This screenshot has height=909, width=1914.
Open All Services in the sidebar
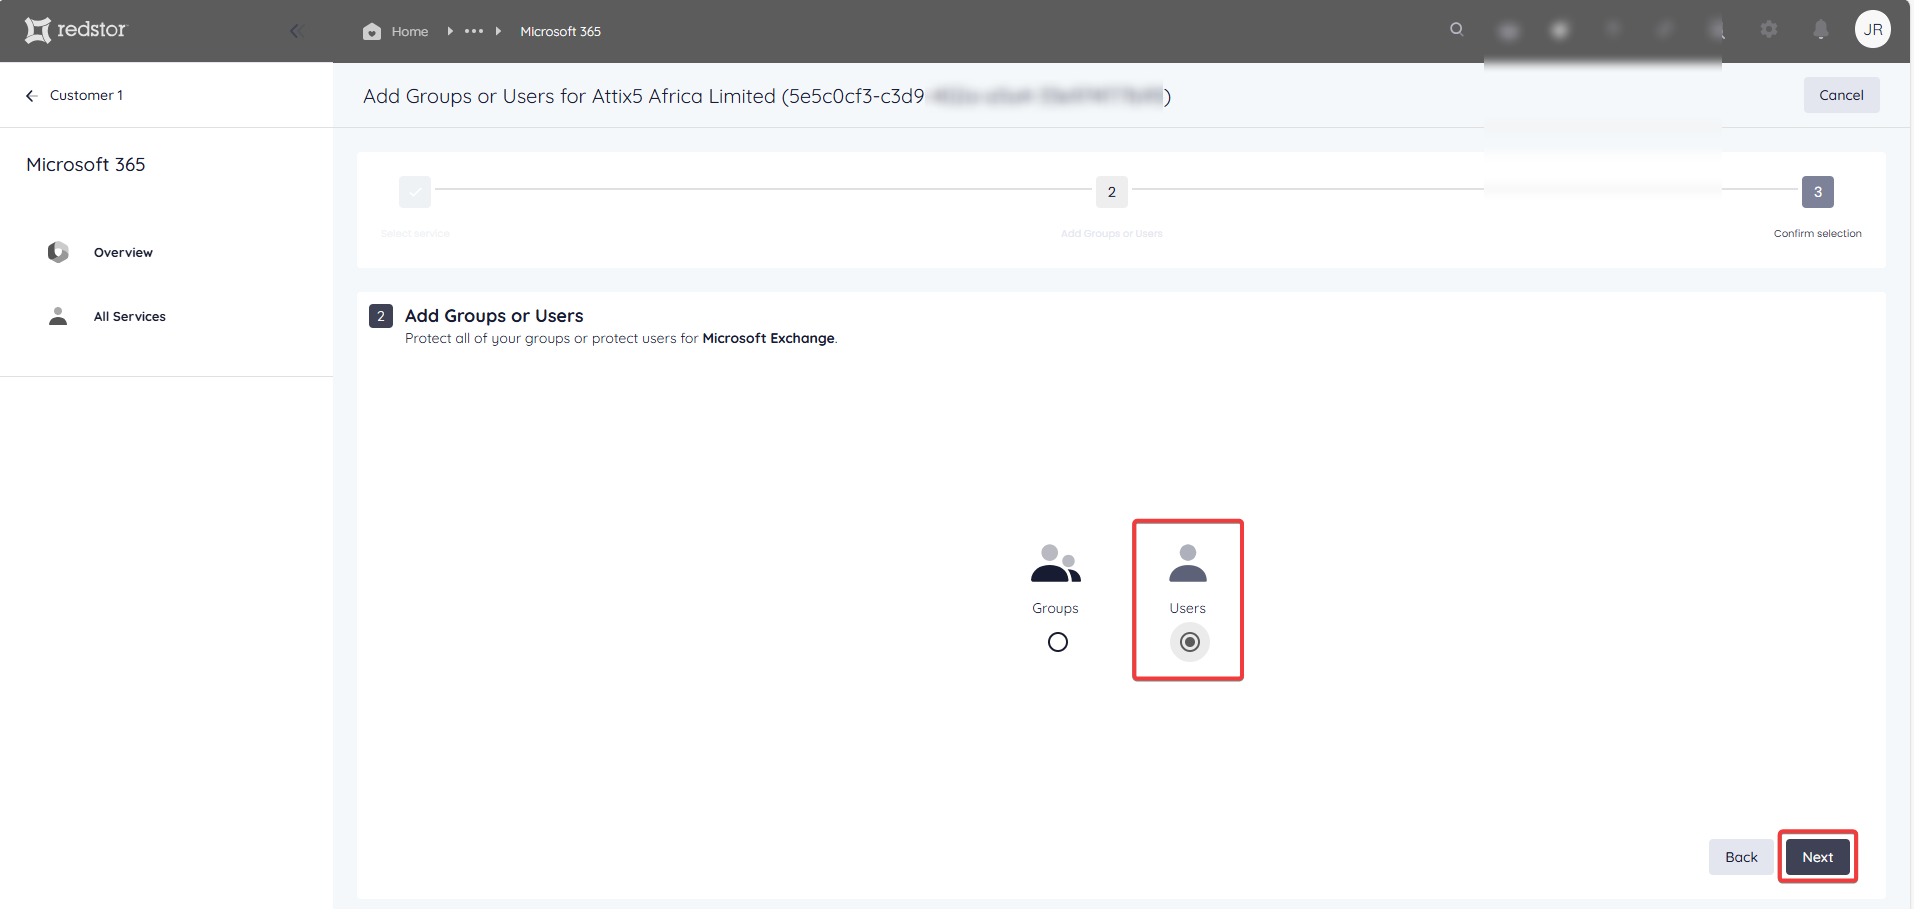130,316
